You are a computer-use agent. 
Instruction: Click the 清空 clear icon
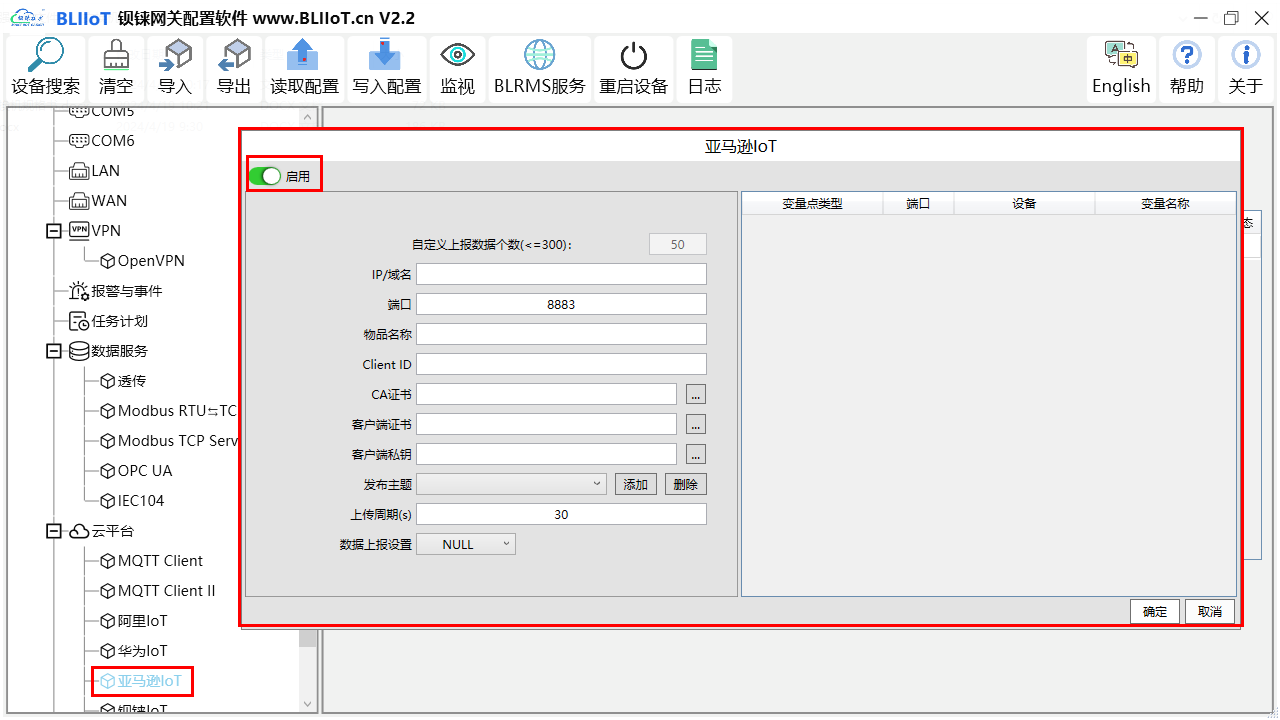pyautogui.click(x=116, y=68)
